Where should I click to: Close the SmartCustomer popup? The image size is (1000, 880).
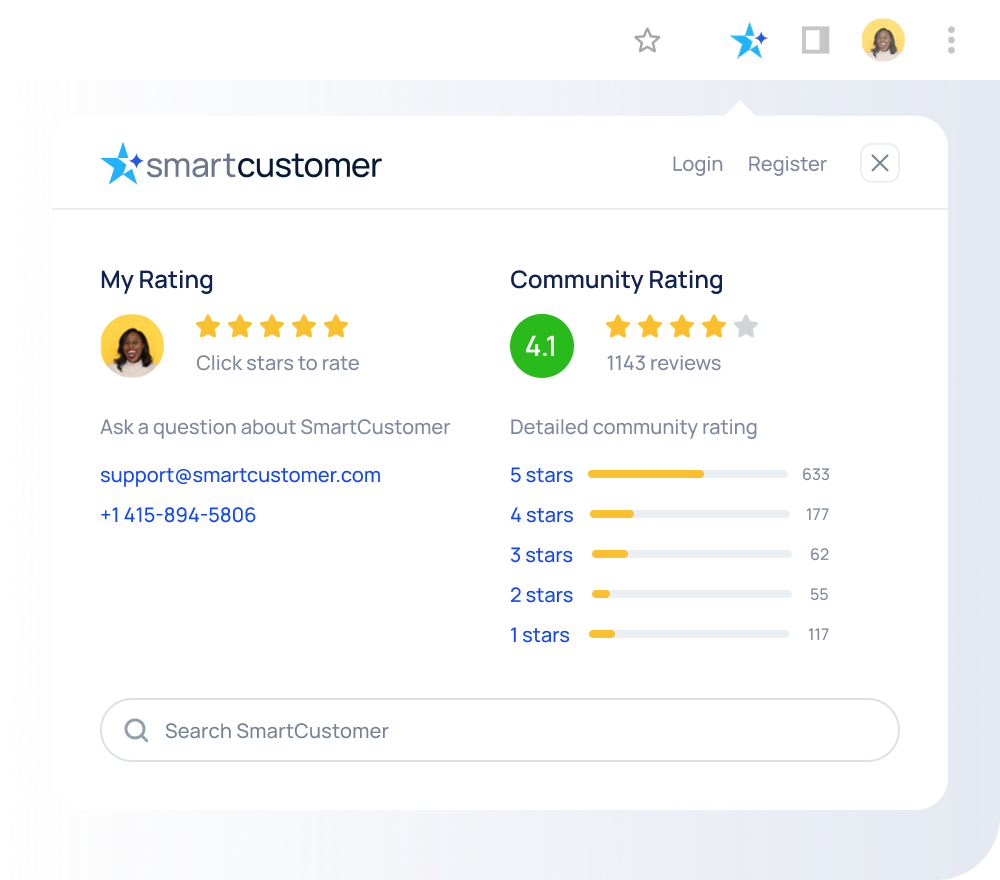coord(879,163)
